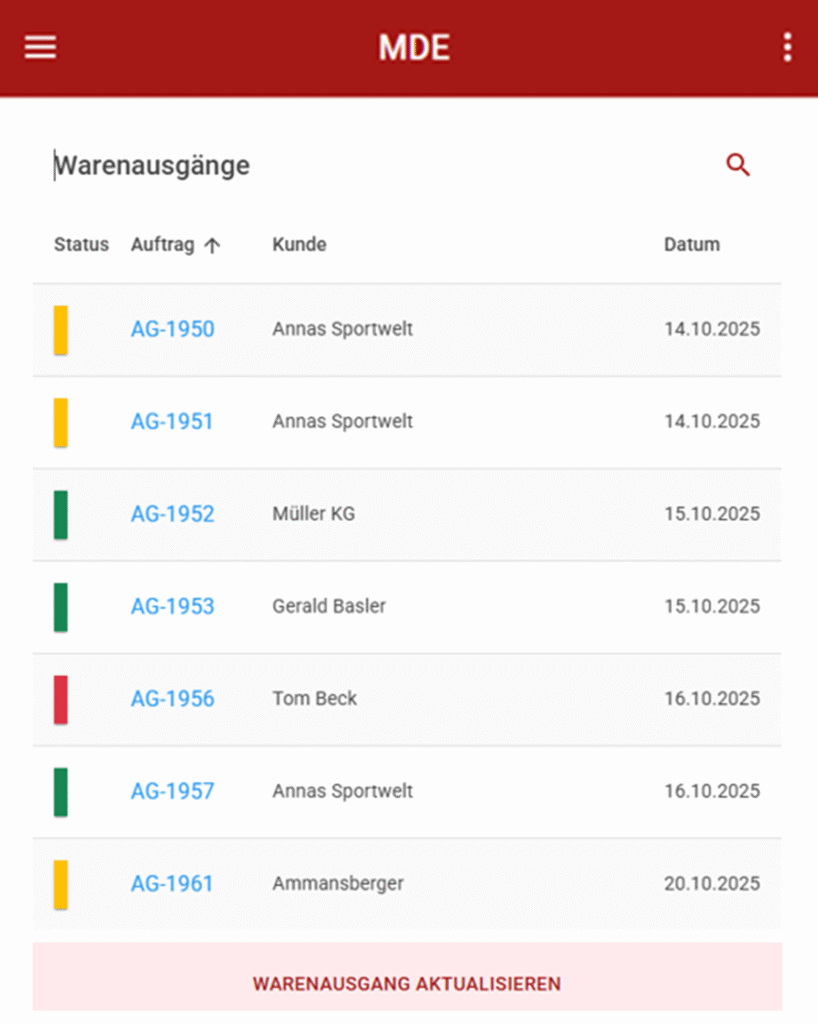Click the red search magnifier icon
The height and width of the screenshot is (1024, 818).
pos(738,166)
